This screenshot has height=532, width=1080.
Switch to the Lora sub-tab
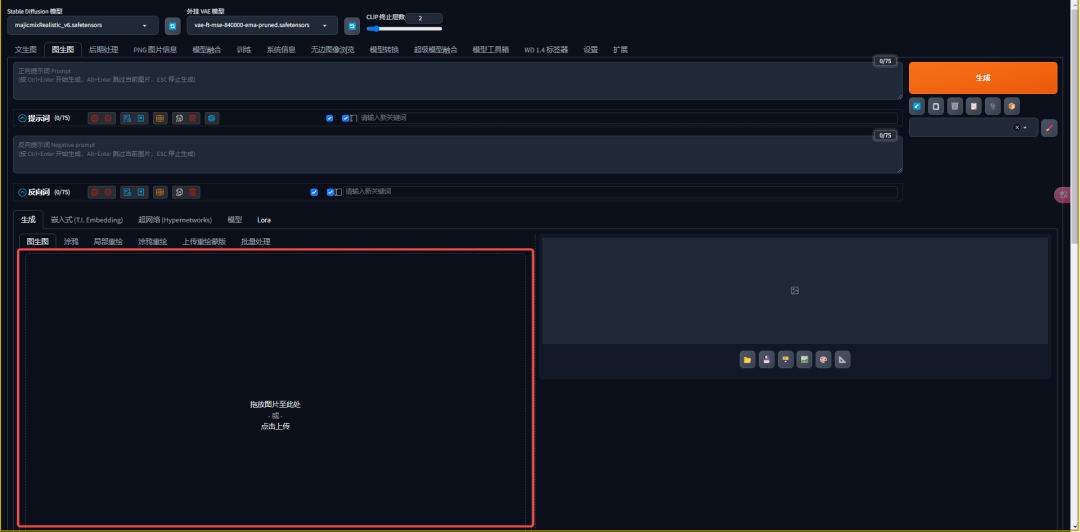click(x=264, y=220)
